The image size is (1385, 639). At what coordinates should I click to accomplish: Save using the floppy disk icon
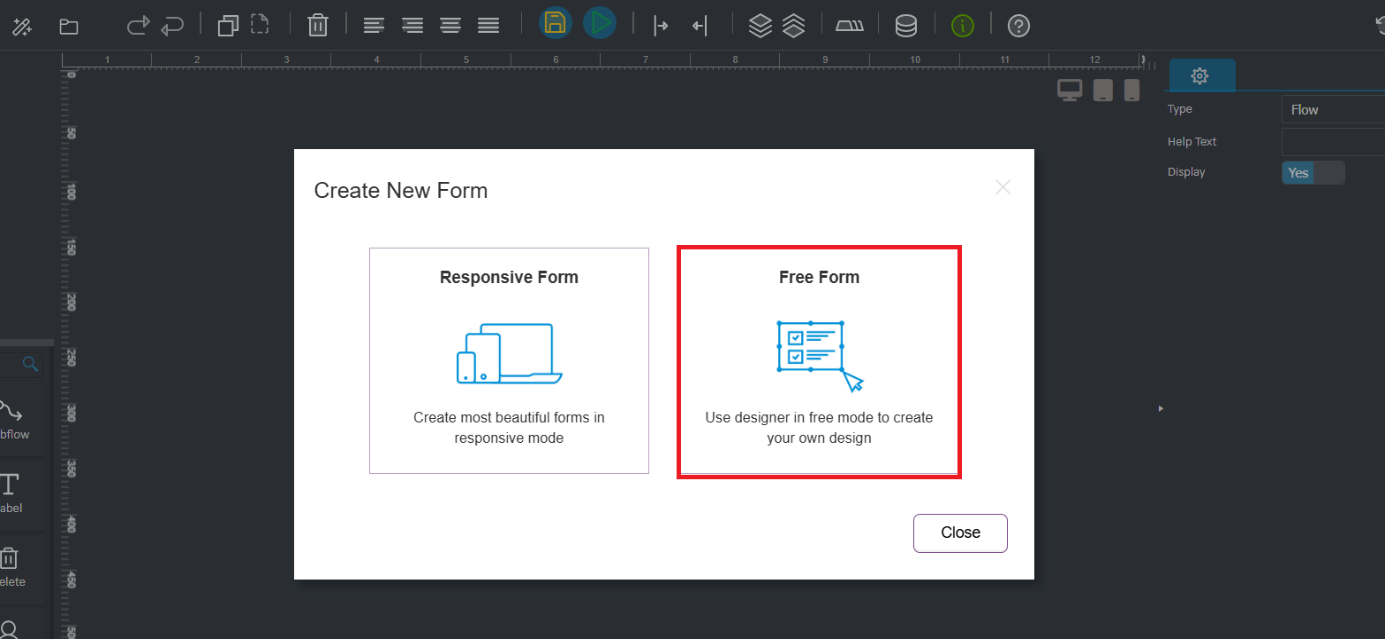[555, 23]
